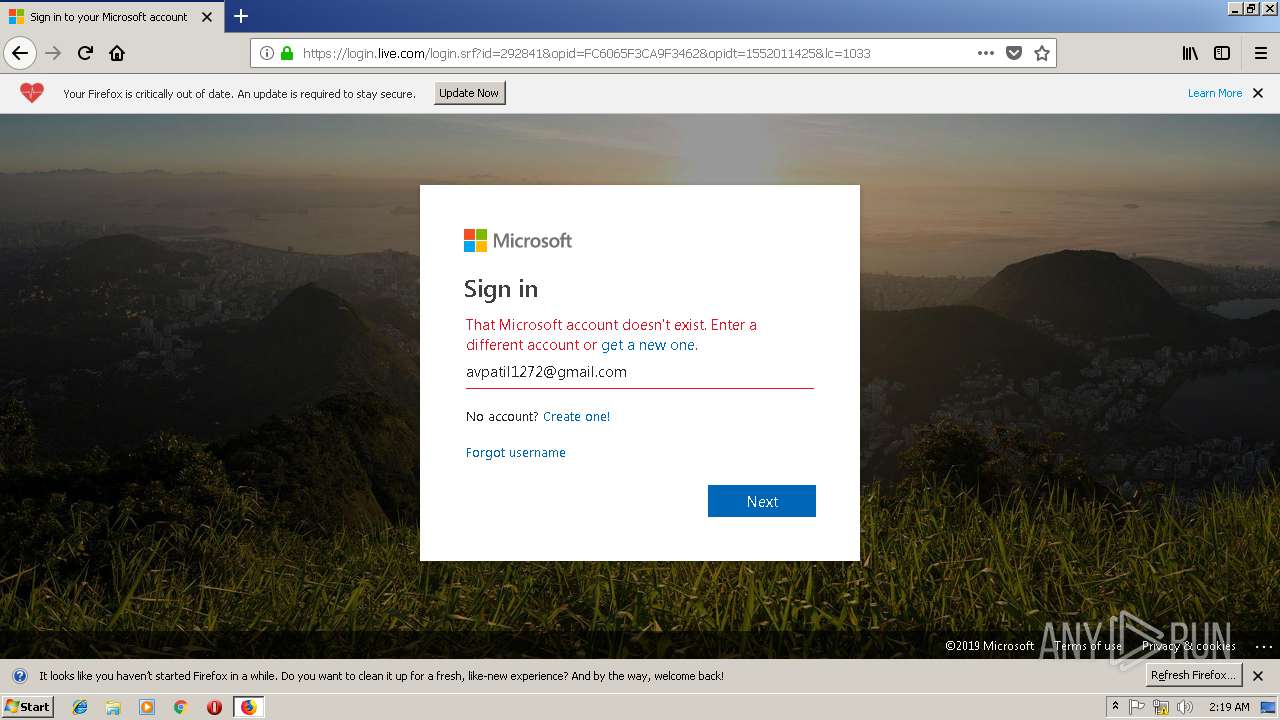Open the Learn More link

pos(1215,93)
